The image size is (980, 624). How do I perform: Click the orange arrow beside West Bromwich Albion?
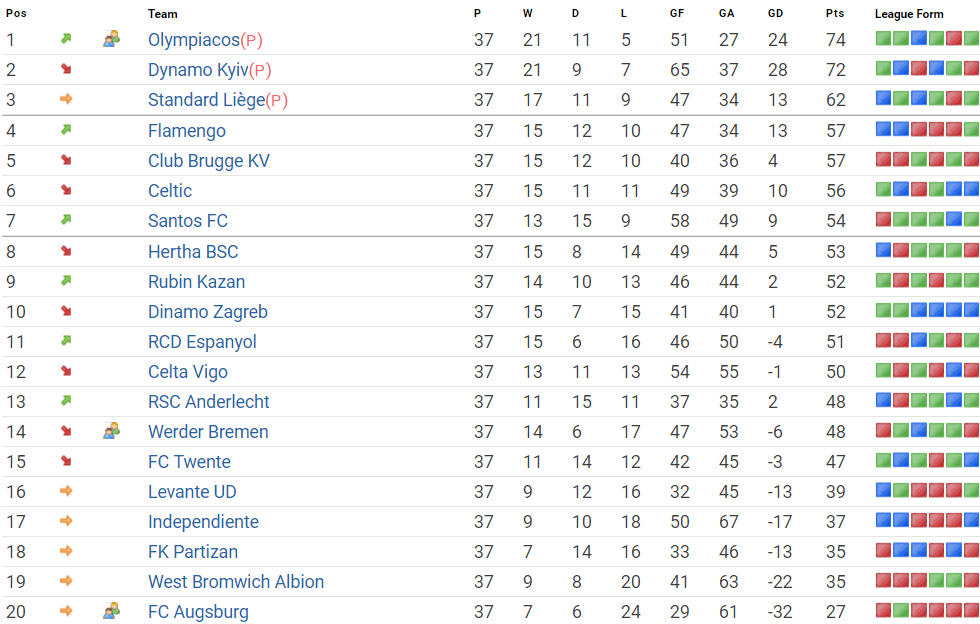tap(66, 581)
